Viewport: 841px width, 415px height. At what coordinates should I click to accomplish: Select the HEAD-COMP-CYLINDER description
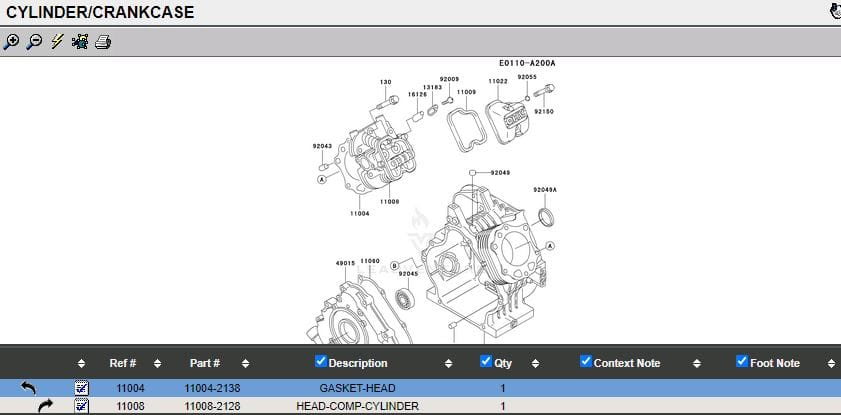point(357,406)
